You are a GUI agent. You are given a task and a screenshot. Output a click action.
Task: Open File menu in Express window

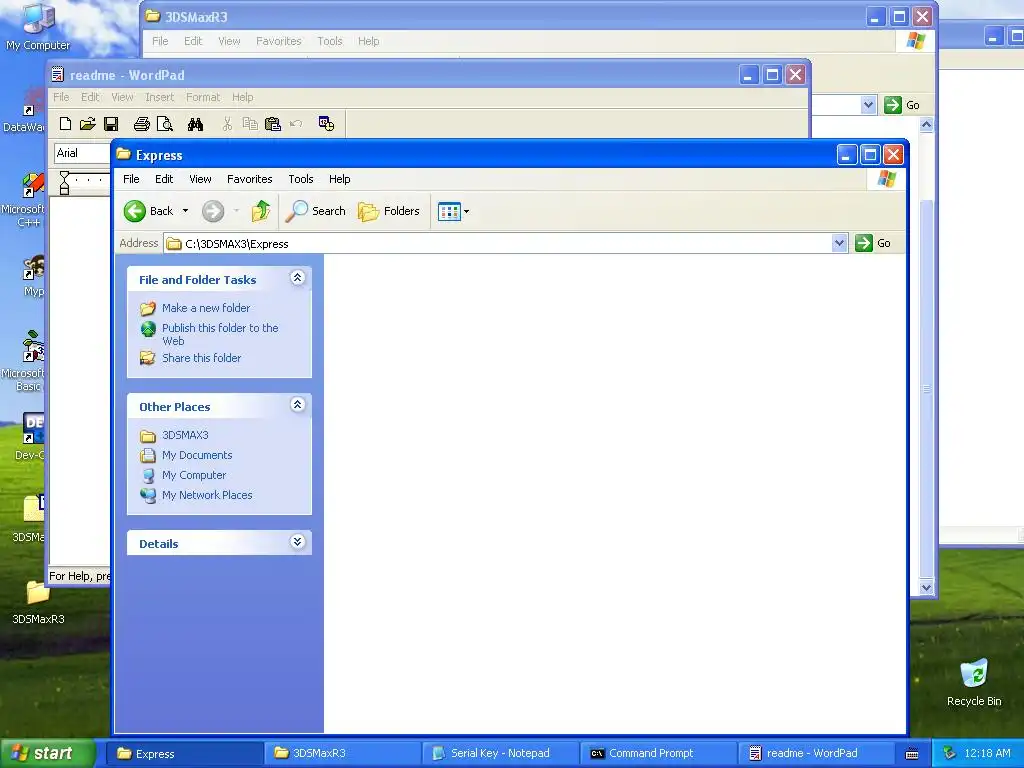[131, 179]
